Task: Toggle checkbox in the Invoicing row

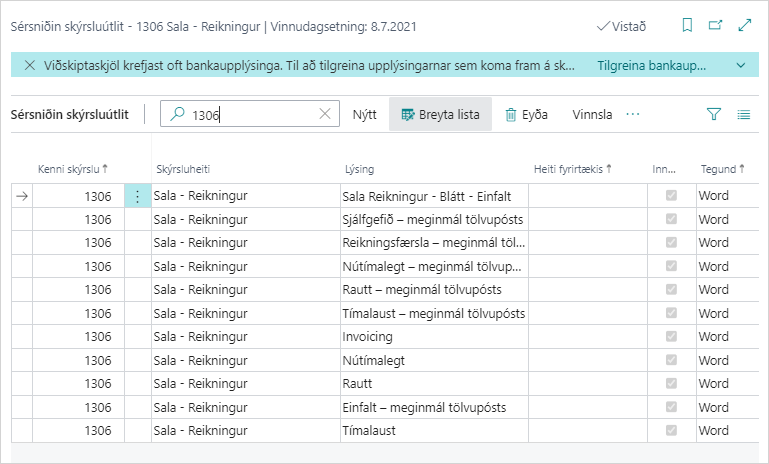Action: tap(671, 337)
